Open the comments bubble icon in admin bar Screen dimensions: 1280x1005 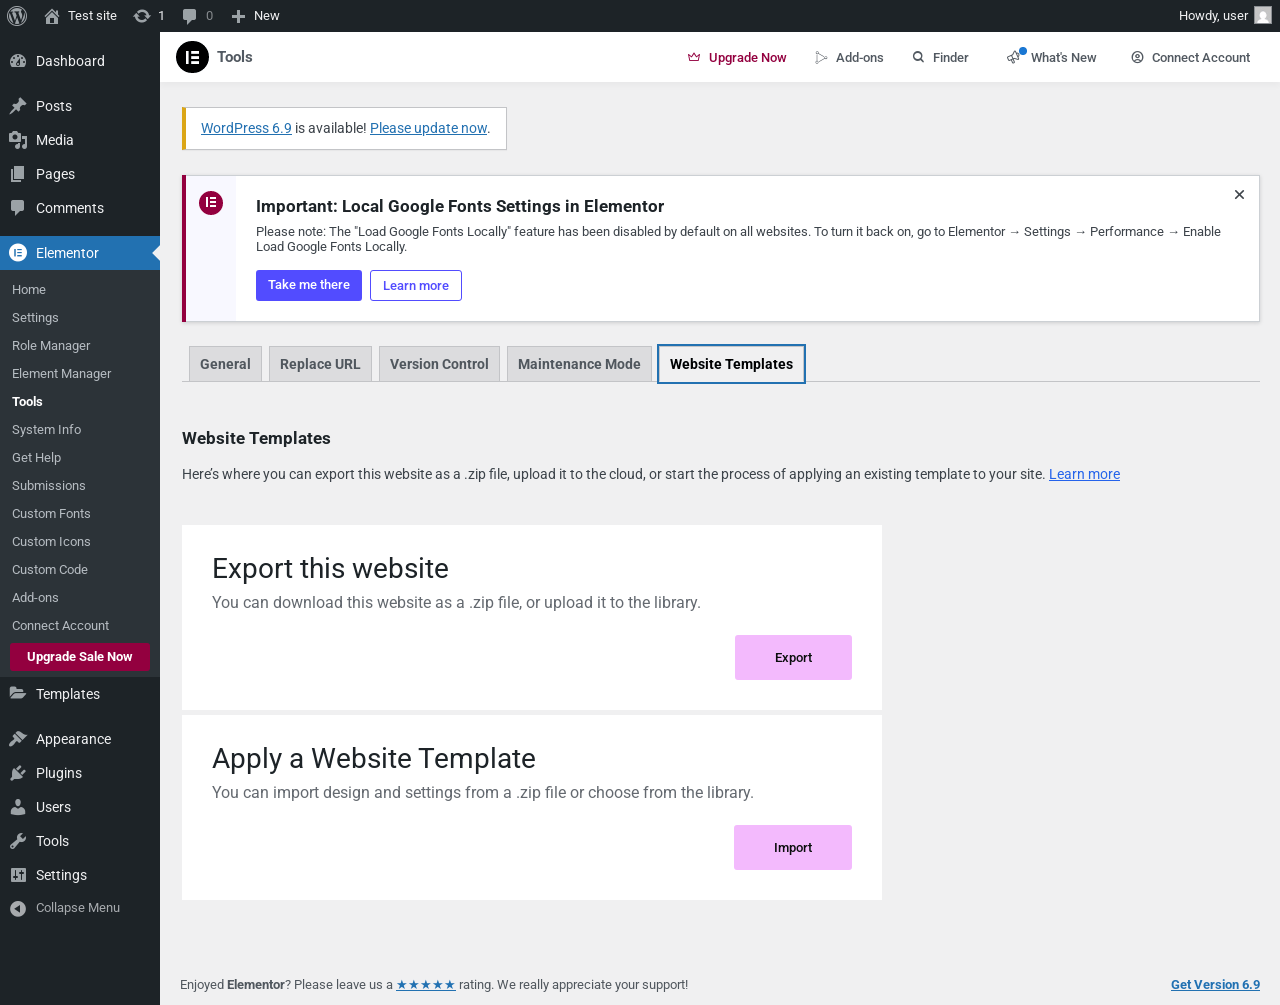[x=190, y=16]
